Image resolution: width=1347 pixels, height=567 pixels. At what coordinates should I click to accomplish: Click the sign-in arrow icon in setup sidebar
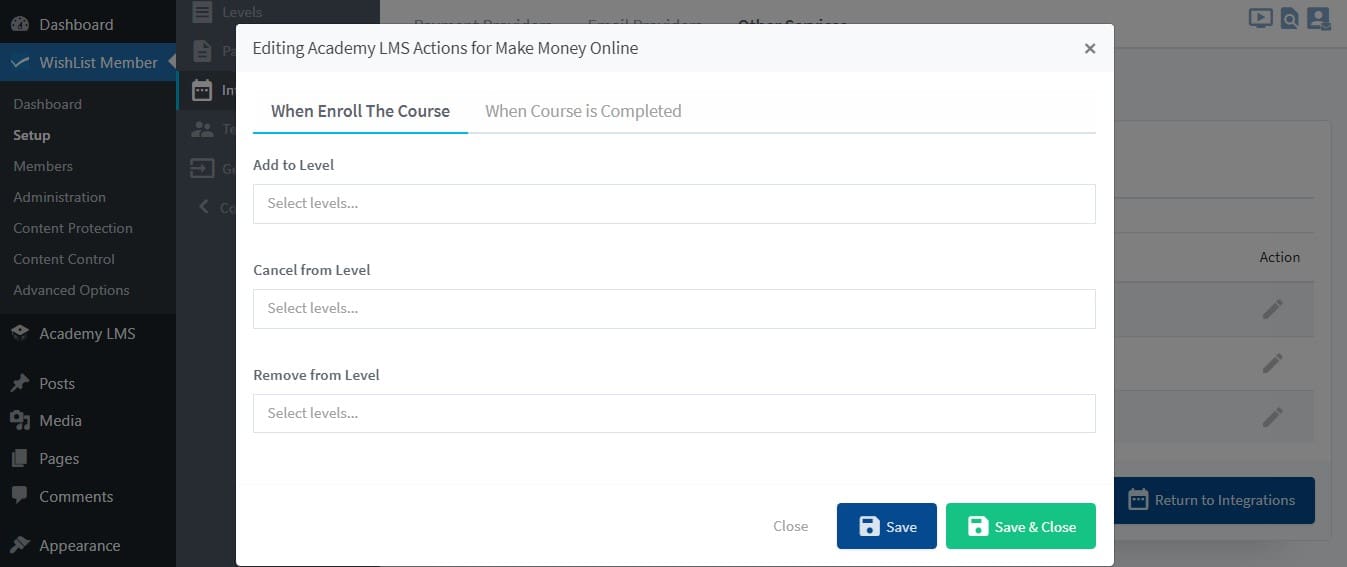203,168
